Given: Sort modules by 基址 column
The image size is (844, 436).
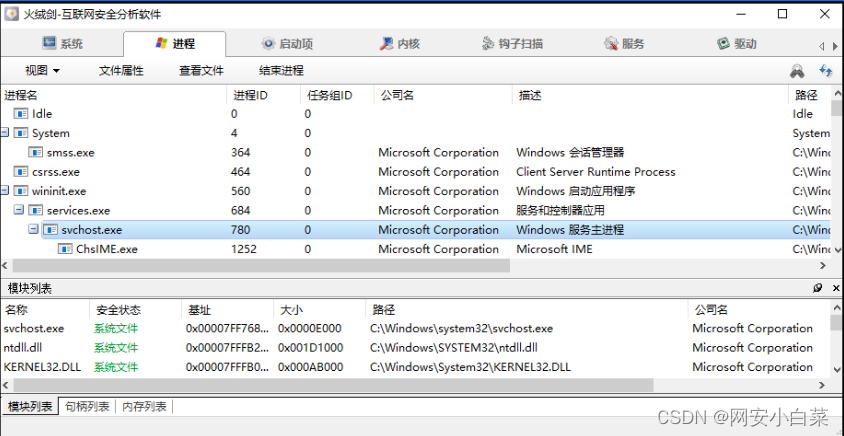Looking at the screenshot, I should coord(228,310).
